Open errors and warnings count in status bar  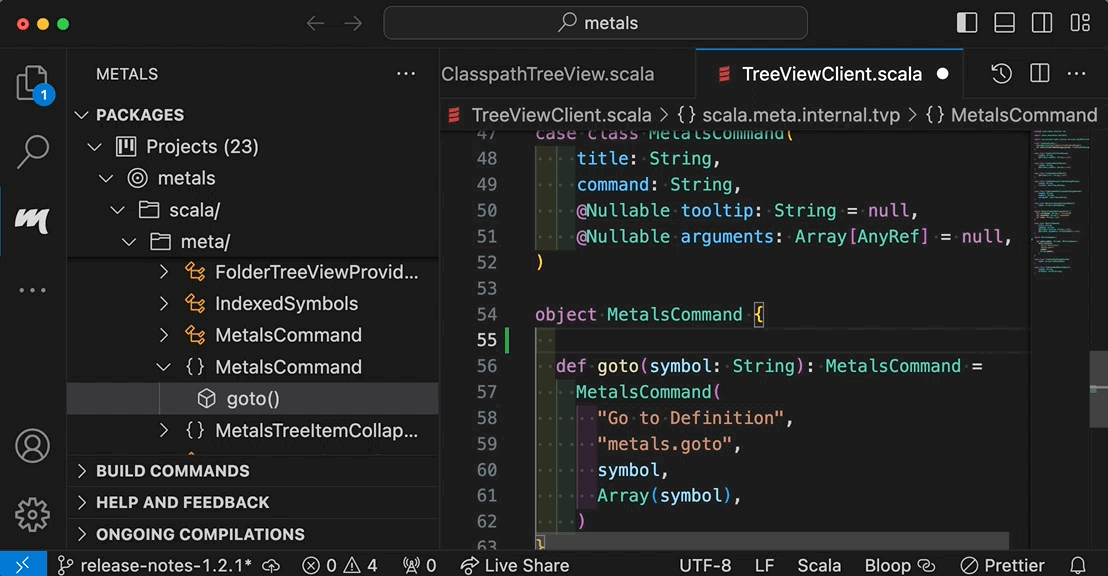340,565
